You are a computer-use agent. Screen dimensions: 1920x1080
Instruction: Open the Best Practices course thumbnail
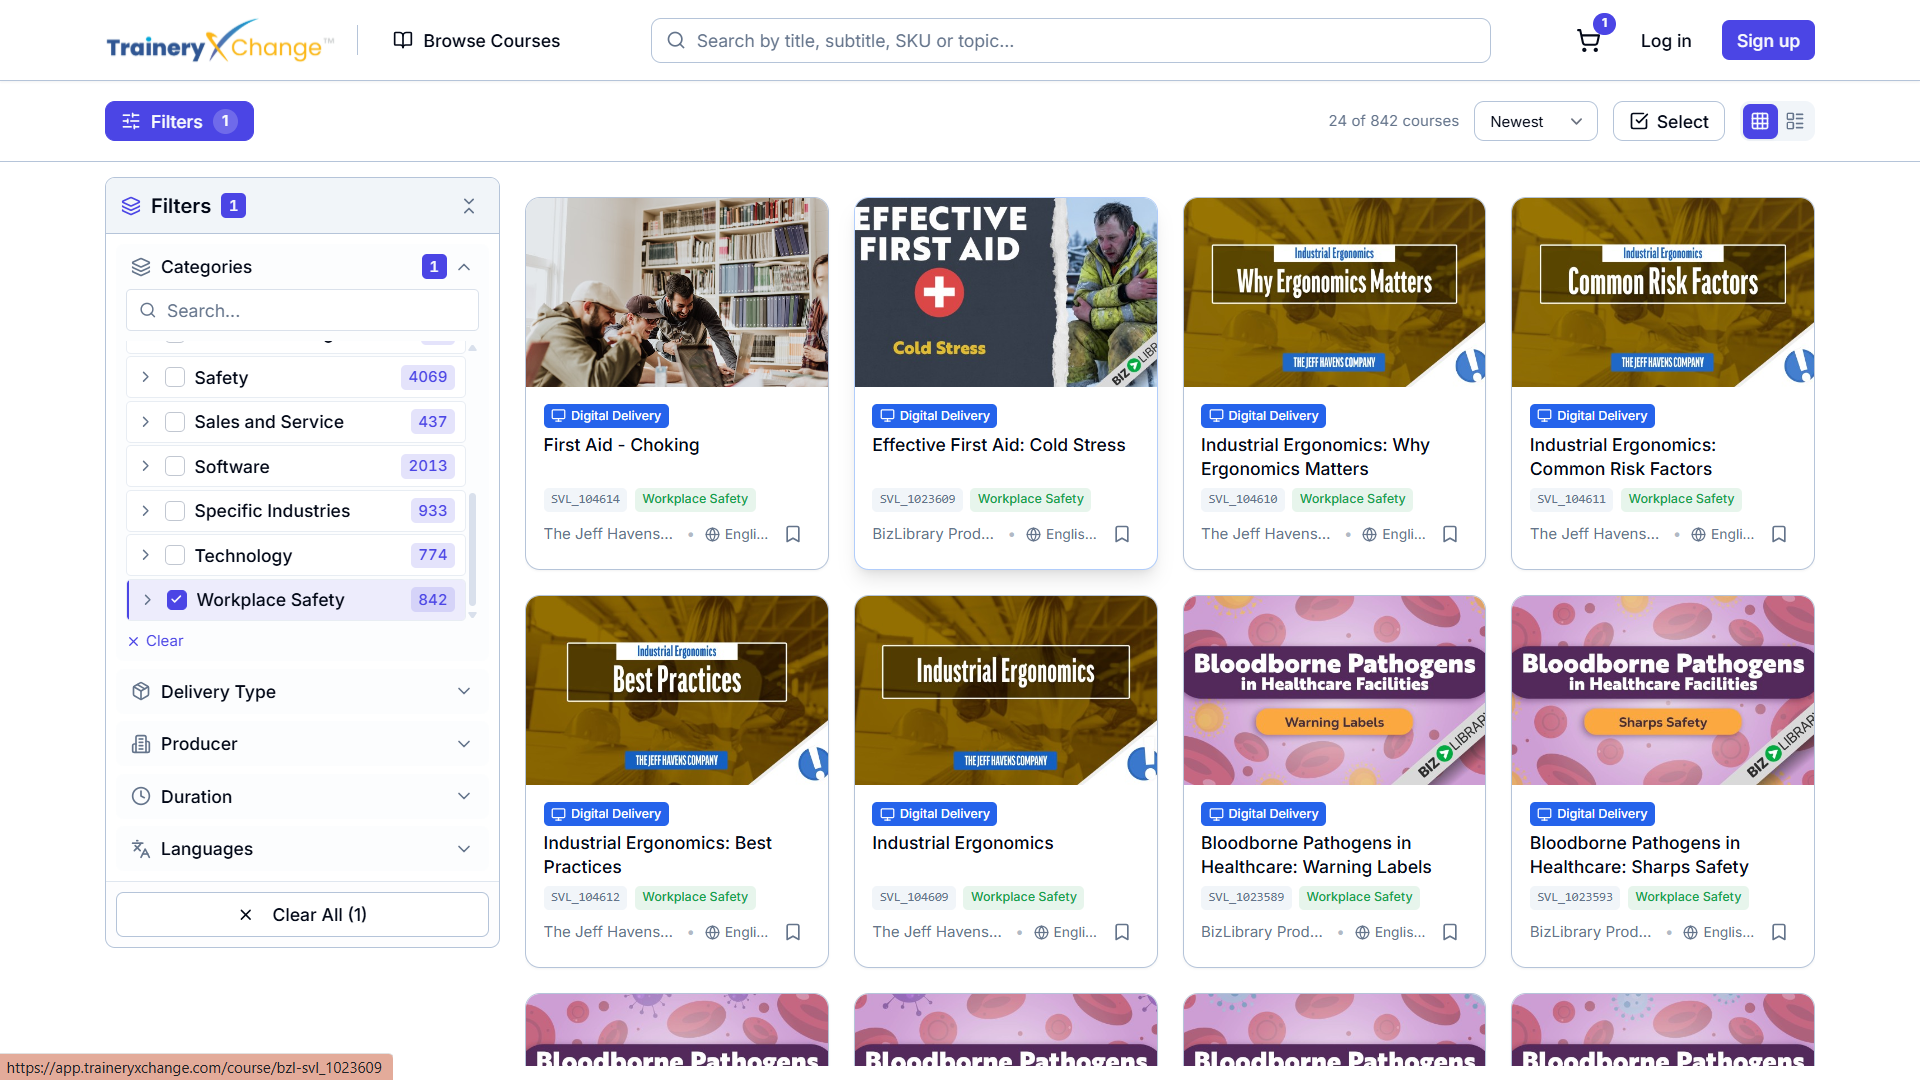[x=677, y=690]
